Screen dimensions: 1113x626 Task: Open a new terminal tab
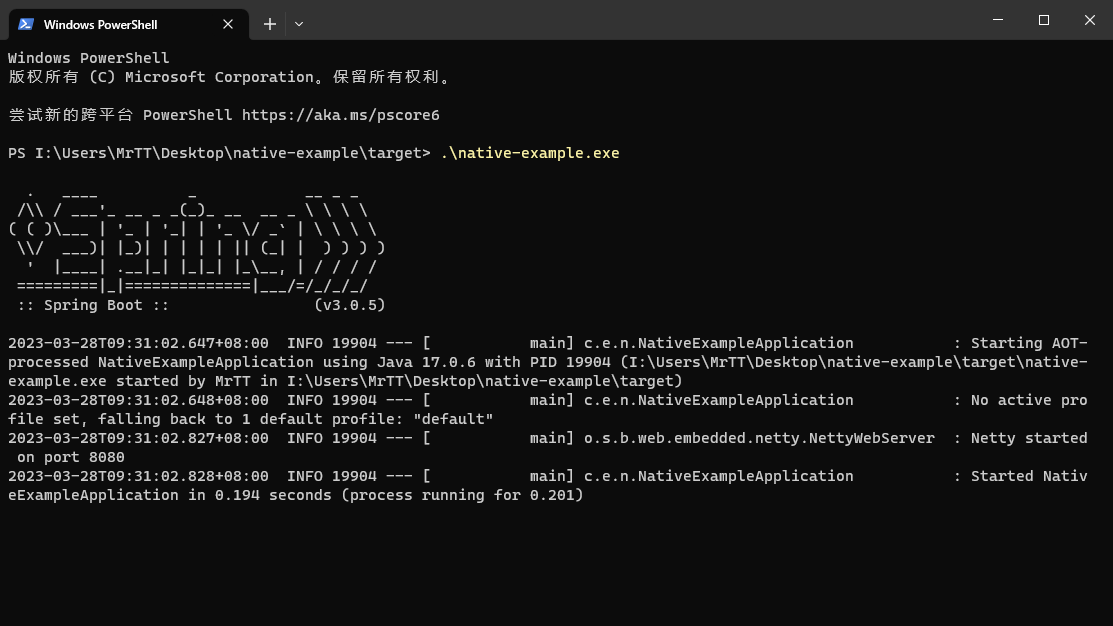(x=270, y=24)
